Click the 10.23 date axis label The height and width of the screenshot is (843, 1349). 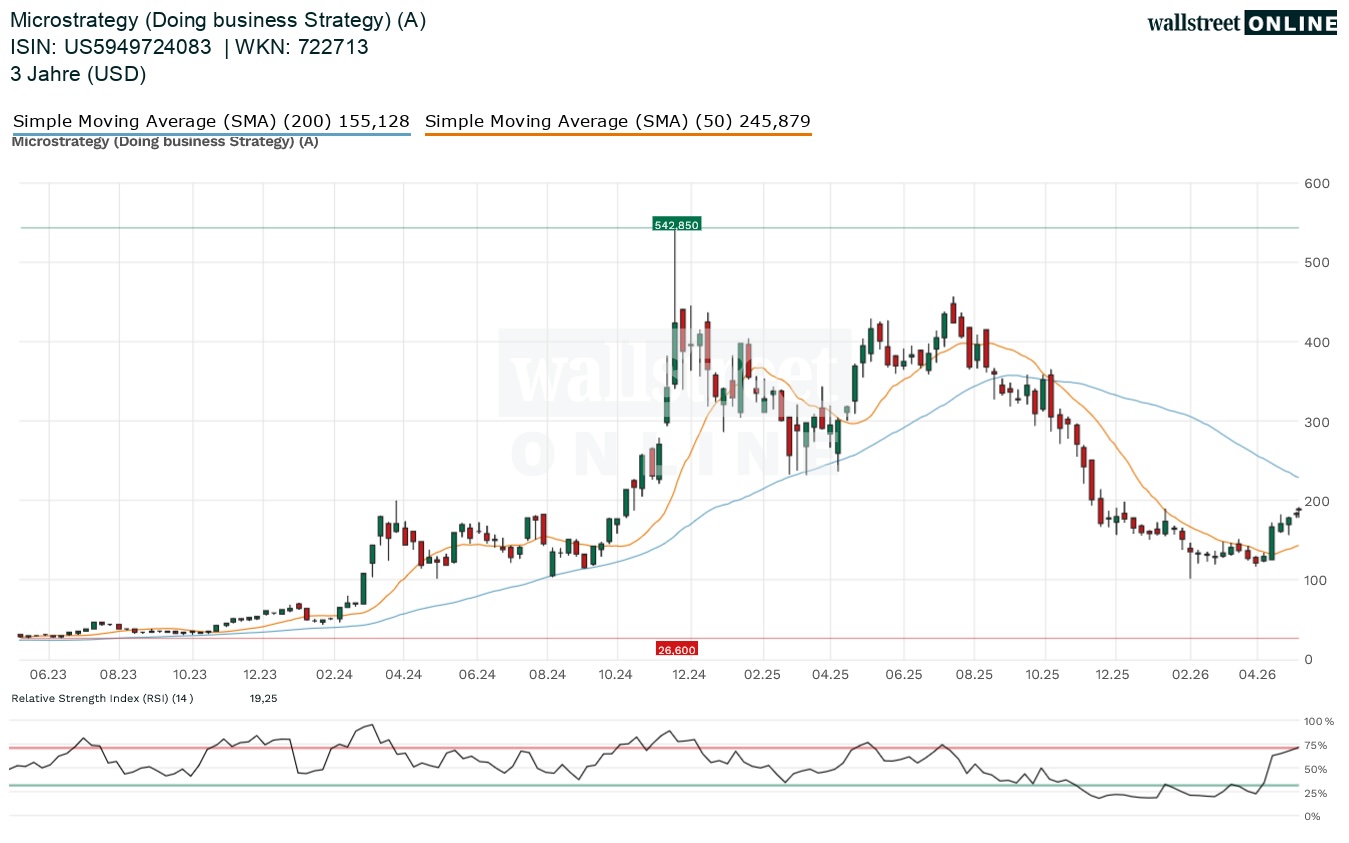pyautogui.click(x=190, y=675)
